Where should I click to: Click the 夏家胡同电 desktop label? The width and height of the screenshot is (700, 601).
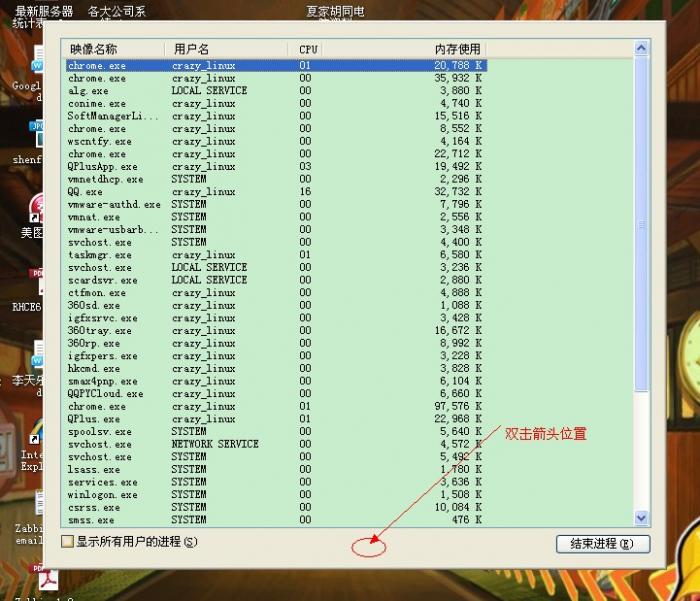point(335,11)
